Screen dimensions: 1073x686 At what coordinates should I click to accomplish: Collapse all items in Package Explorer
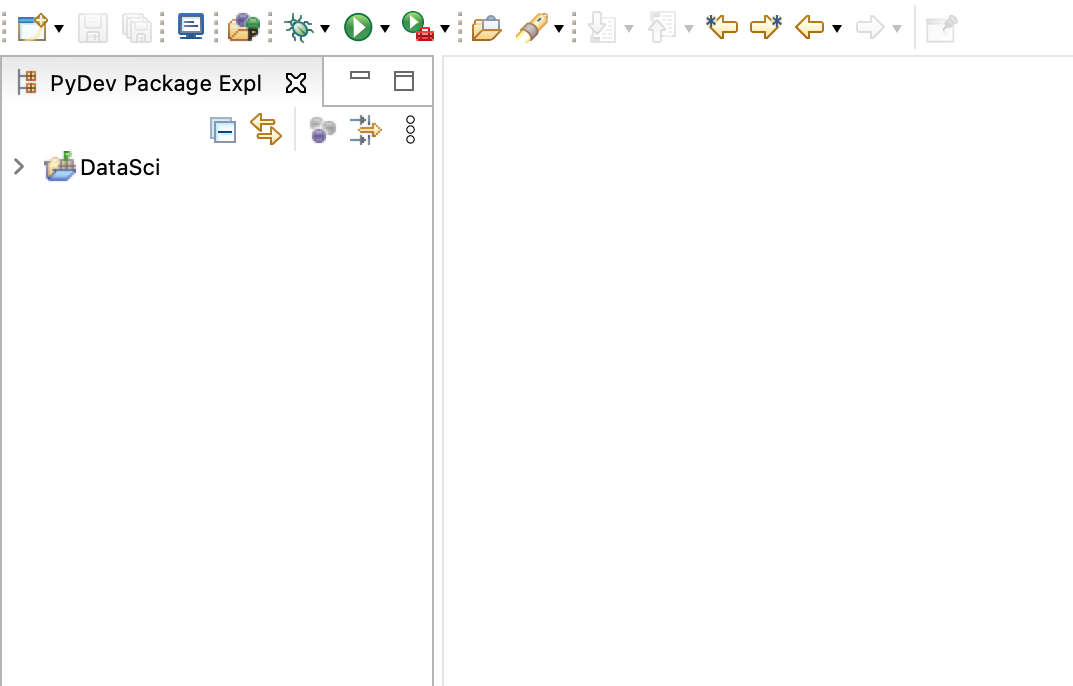click(223, 130)
